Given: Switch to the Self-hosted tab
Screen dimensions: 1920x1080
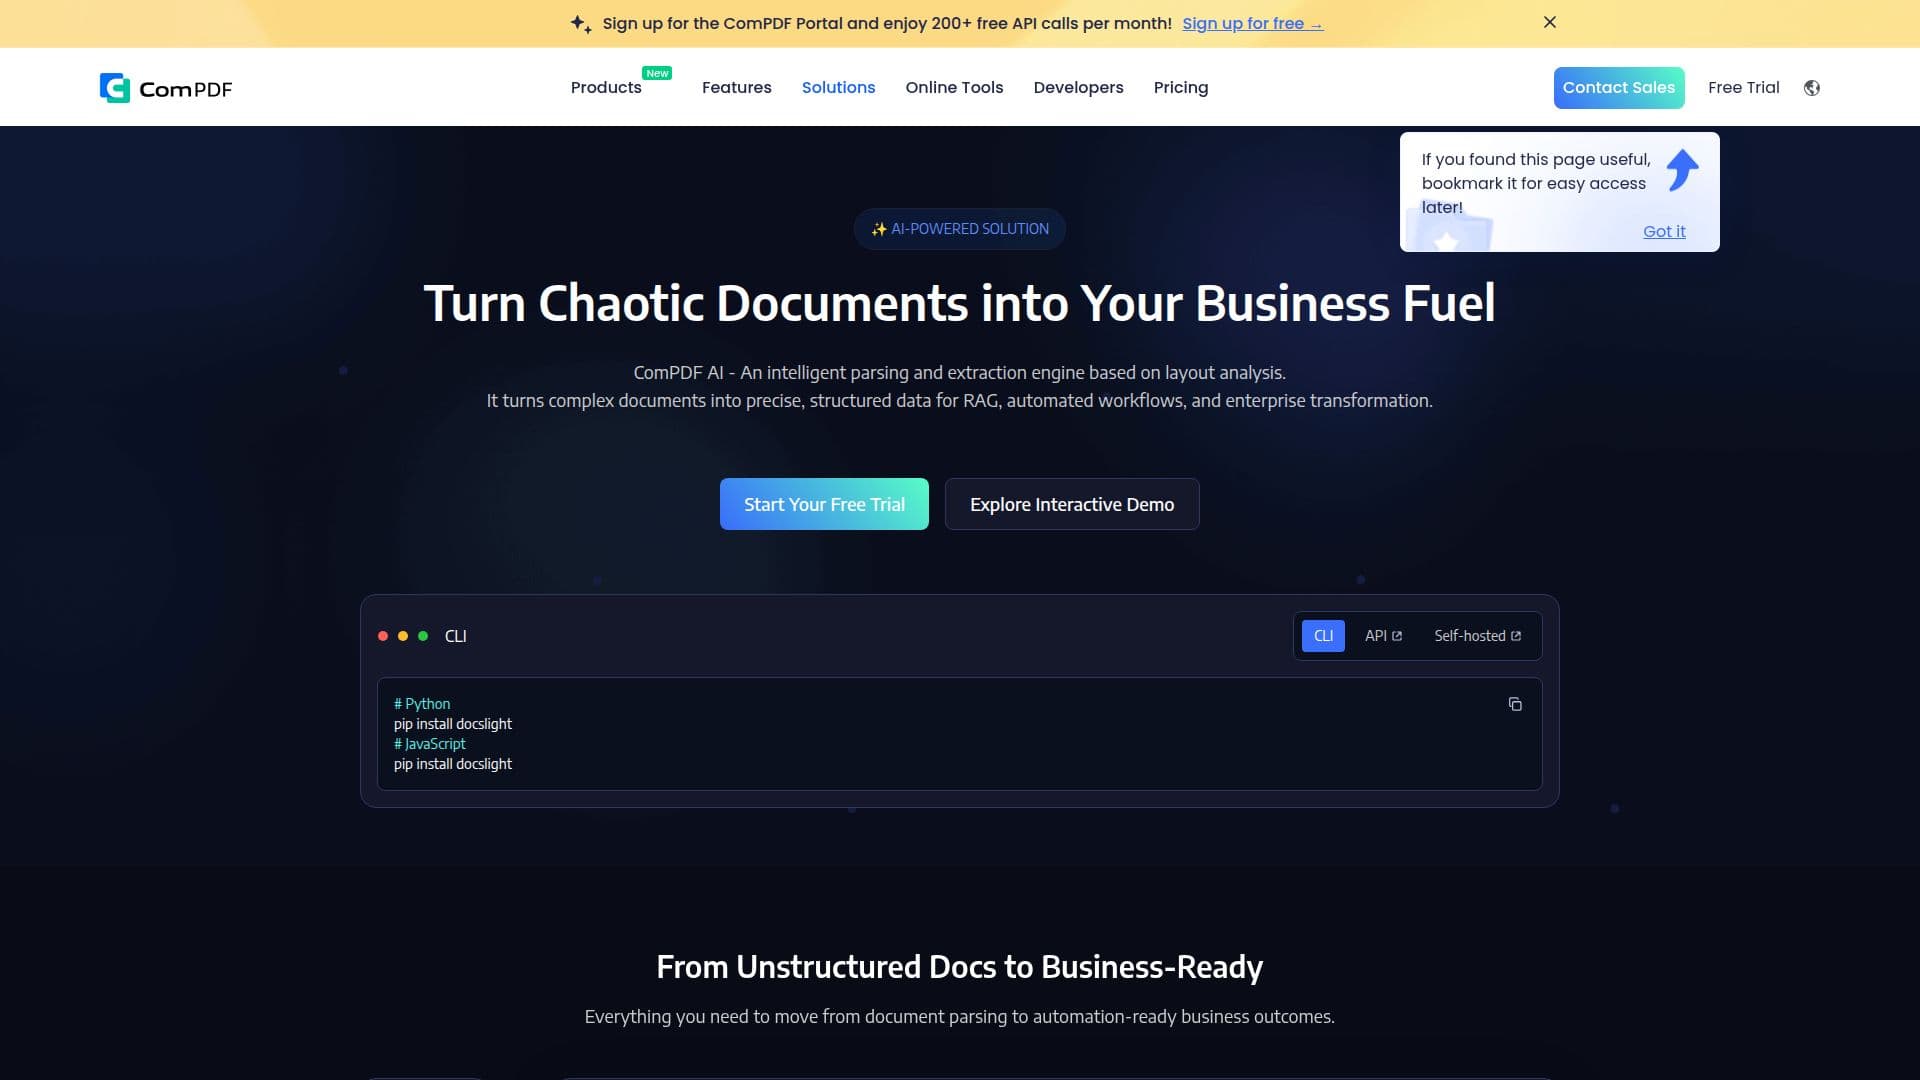Looking at the screenshot, I should point(1477,636).
